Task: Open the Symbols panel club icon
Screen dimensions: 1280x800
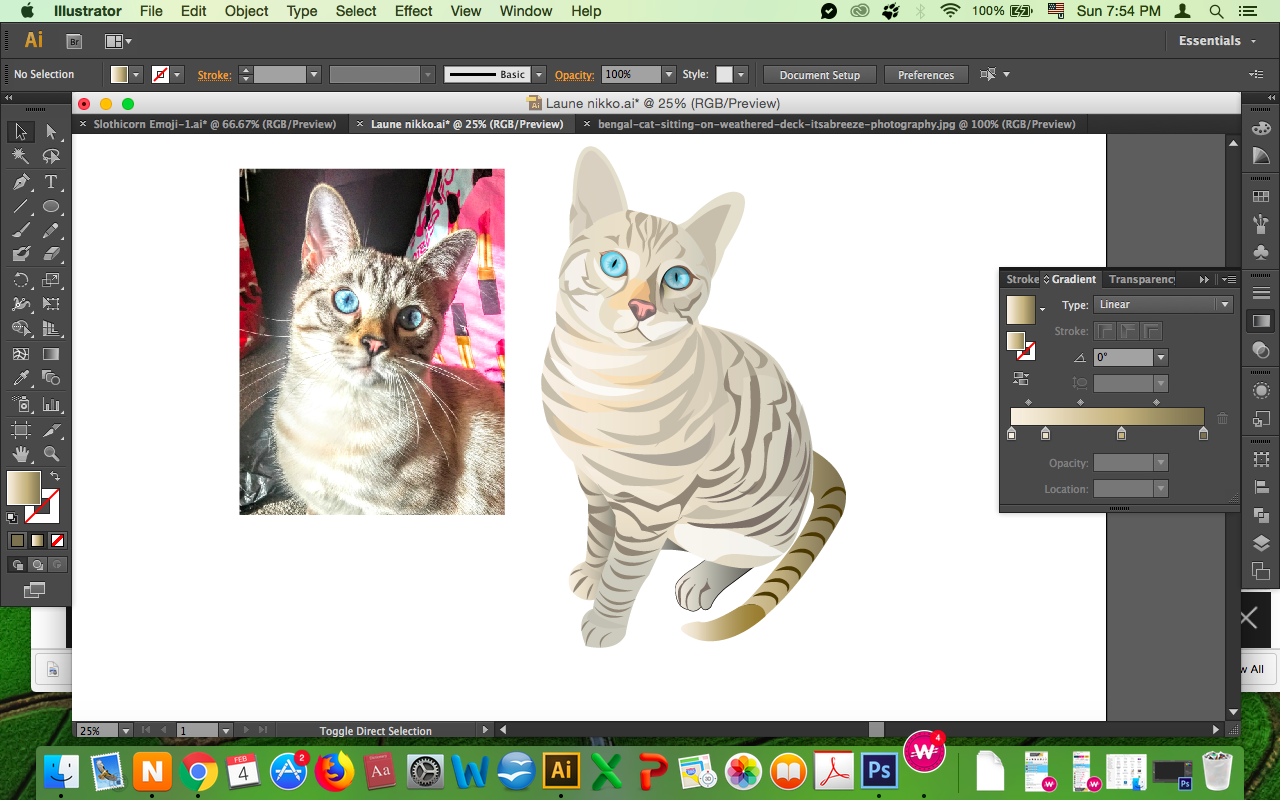Action: (1261, 252)
